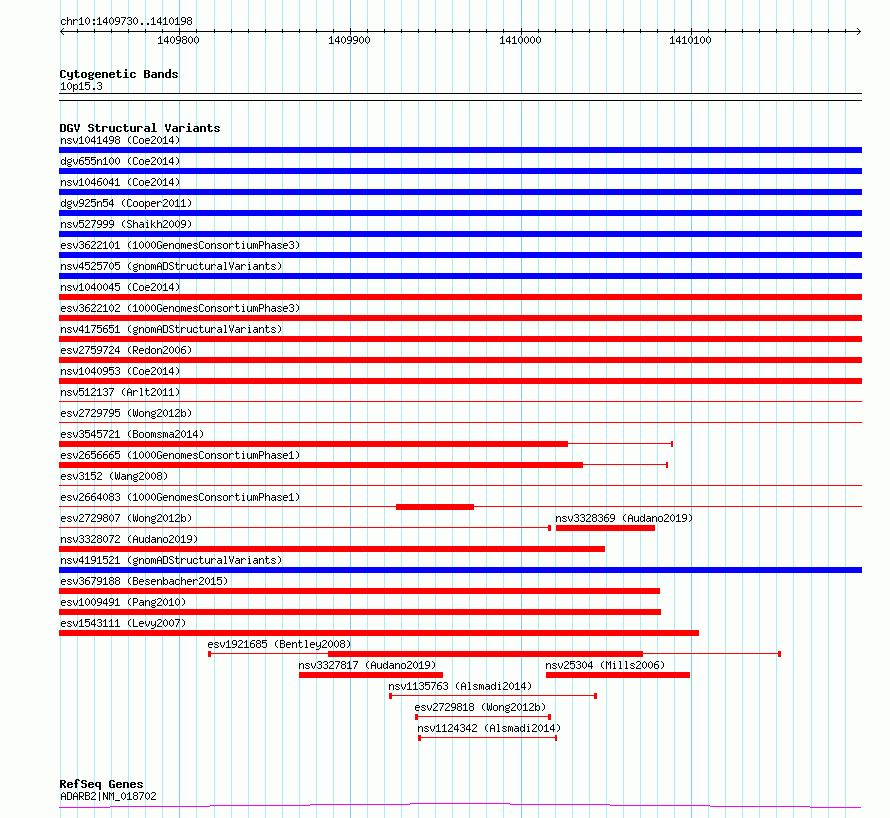Click the red bar of esv1543111 variant

click(379, 633)
